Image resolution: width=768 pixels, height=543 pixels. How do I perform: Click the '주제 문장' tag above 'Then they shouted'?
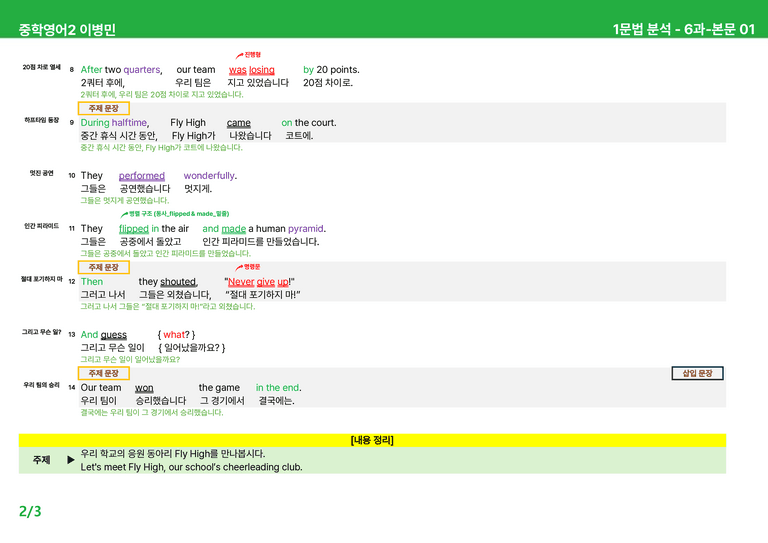pyautogui.click(x=103, y=267)
